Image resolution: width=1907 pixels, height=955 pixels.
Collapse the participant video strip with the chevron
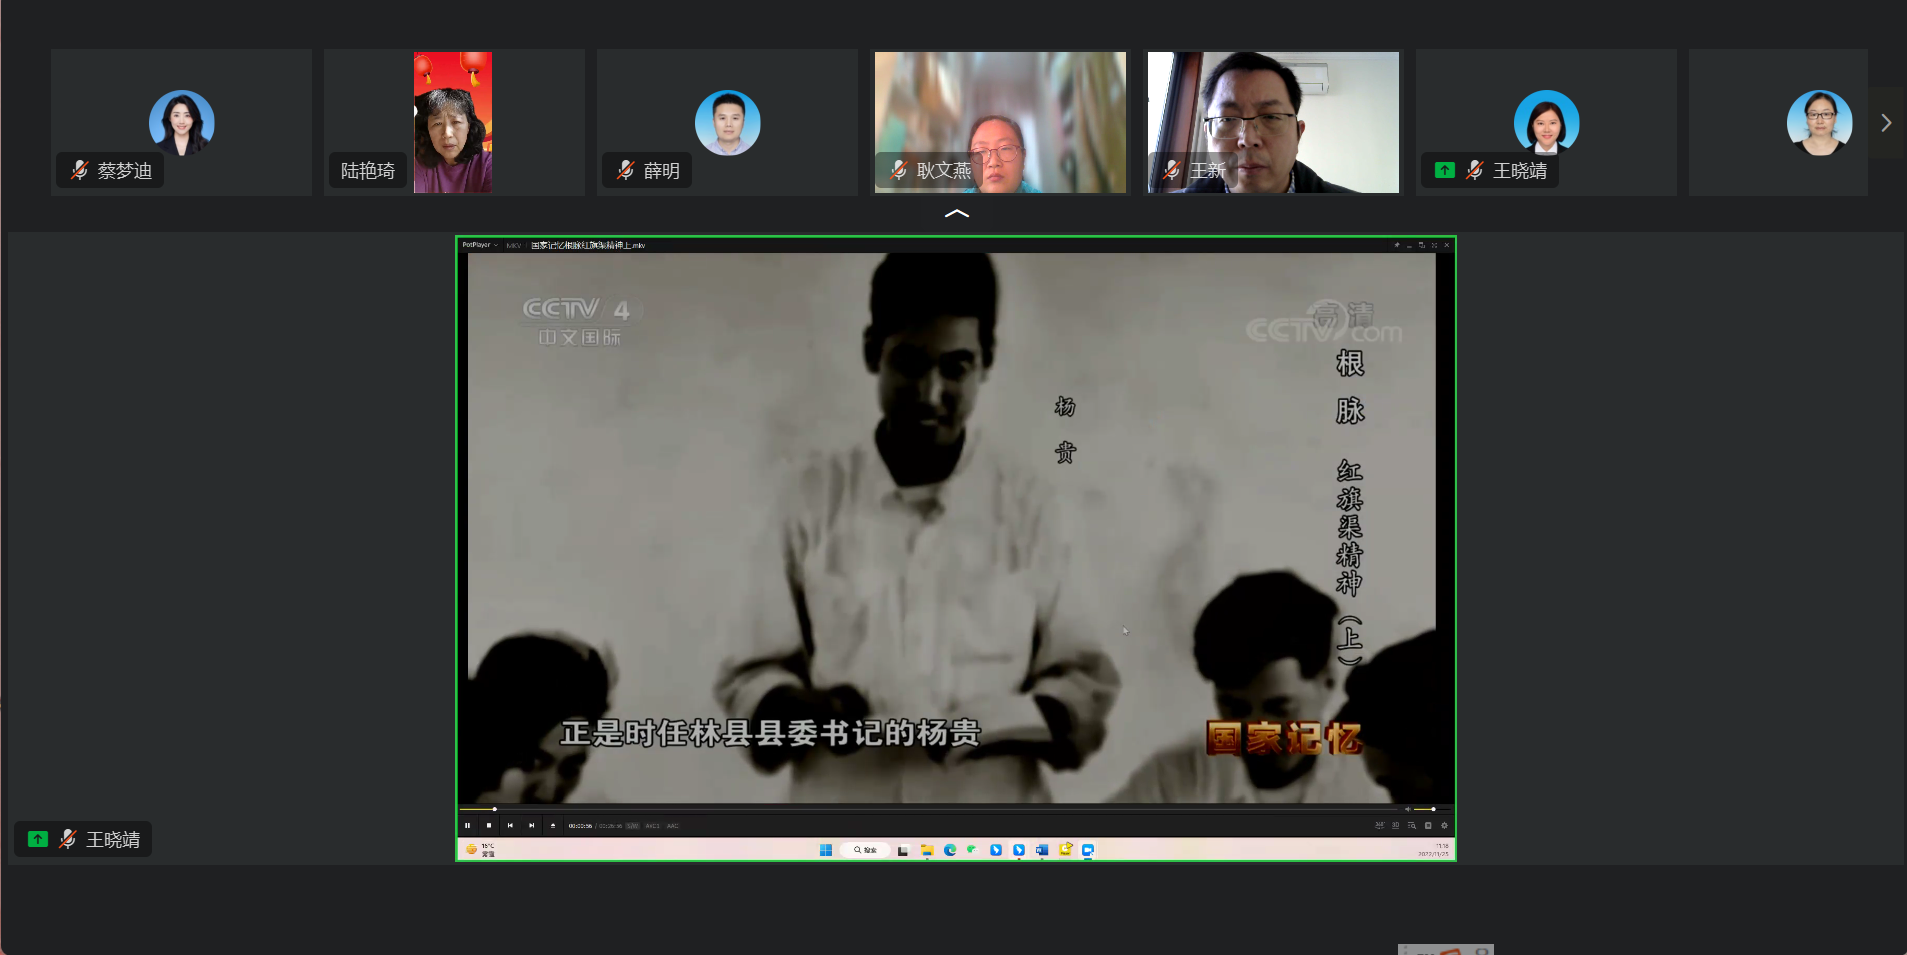point(957,213)
